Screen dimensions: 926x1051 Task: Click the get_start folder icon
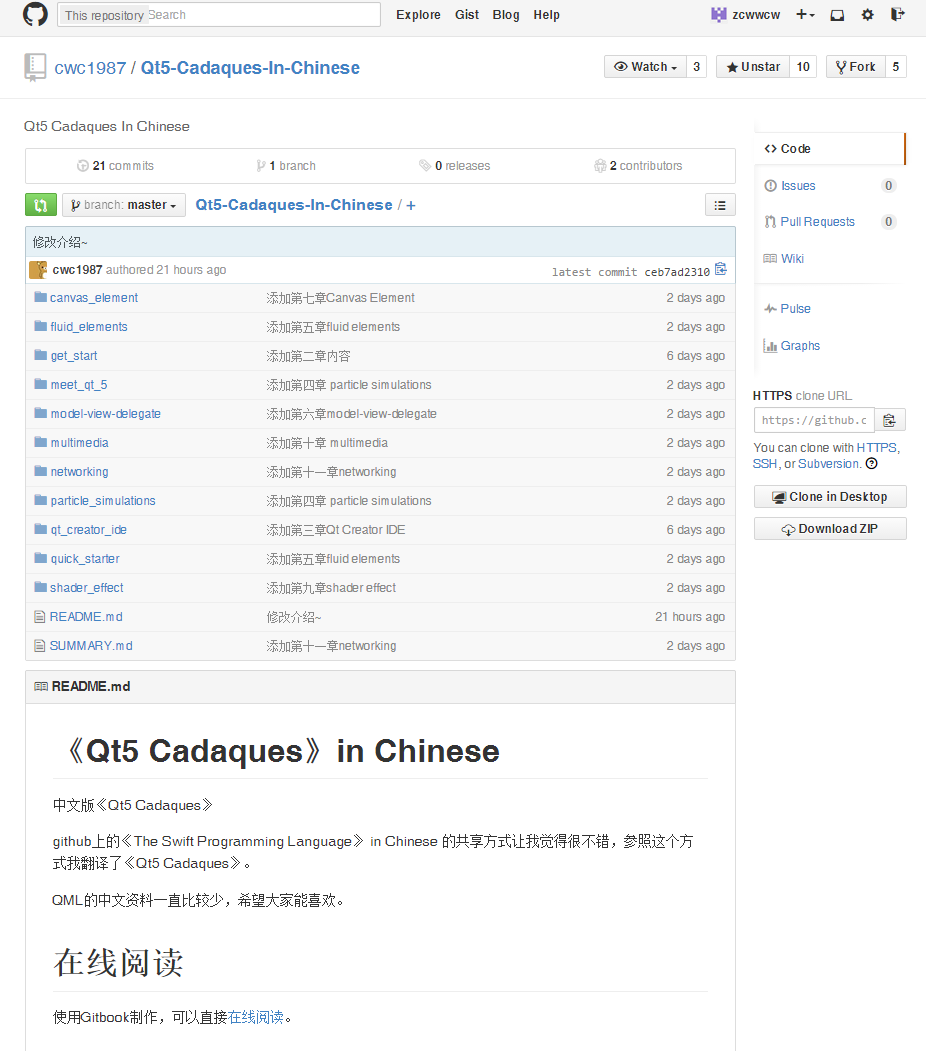[x=41, y=355]
